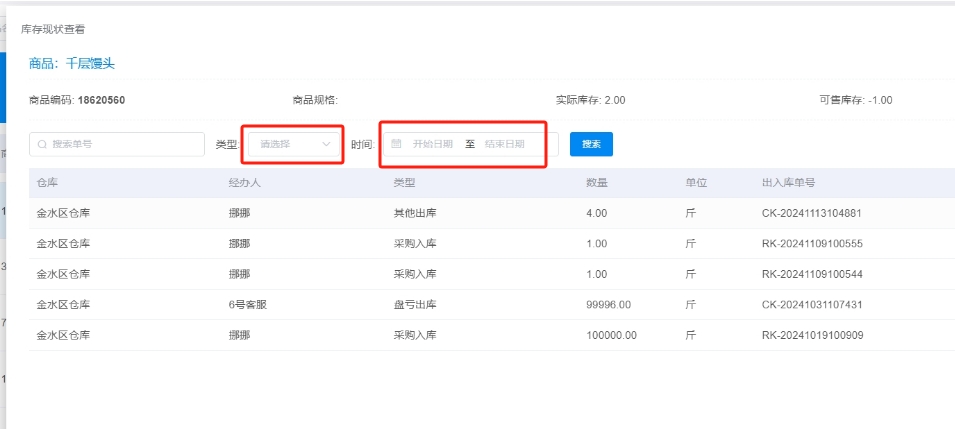Screen dimensions: 955x448
Task: Click order number RK-20241019100909
Action: (x=811, y=335)
